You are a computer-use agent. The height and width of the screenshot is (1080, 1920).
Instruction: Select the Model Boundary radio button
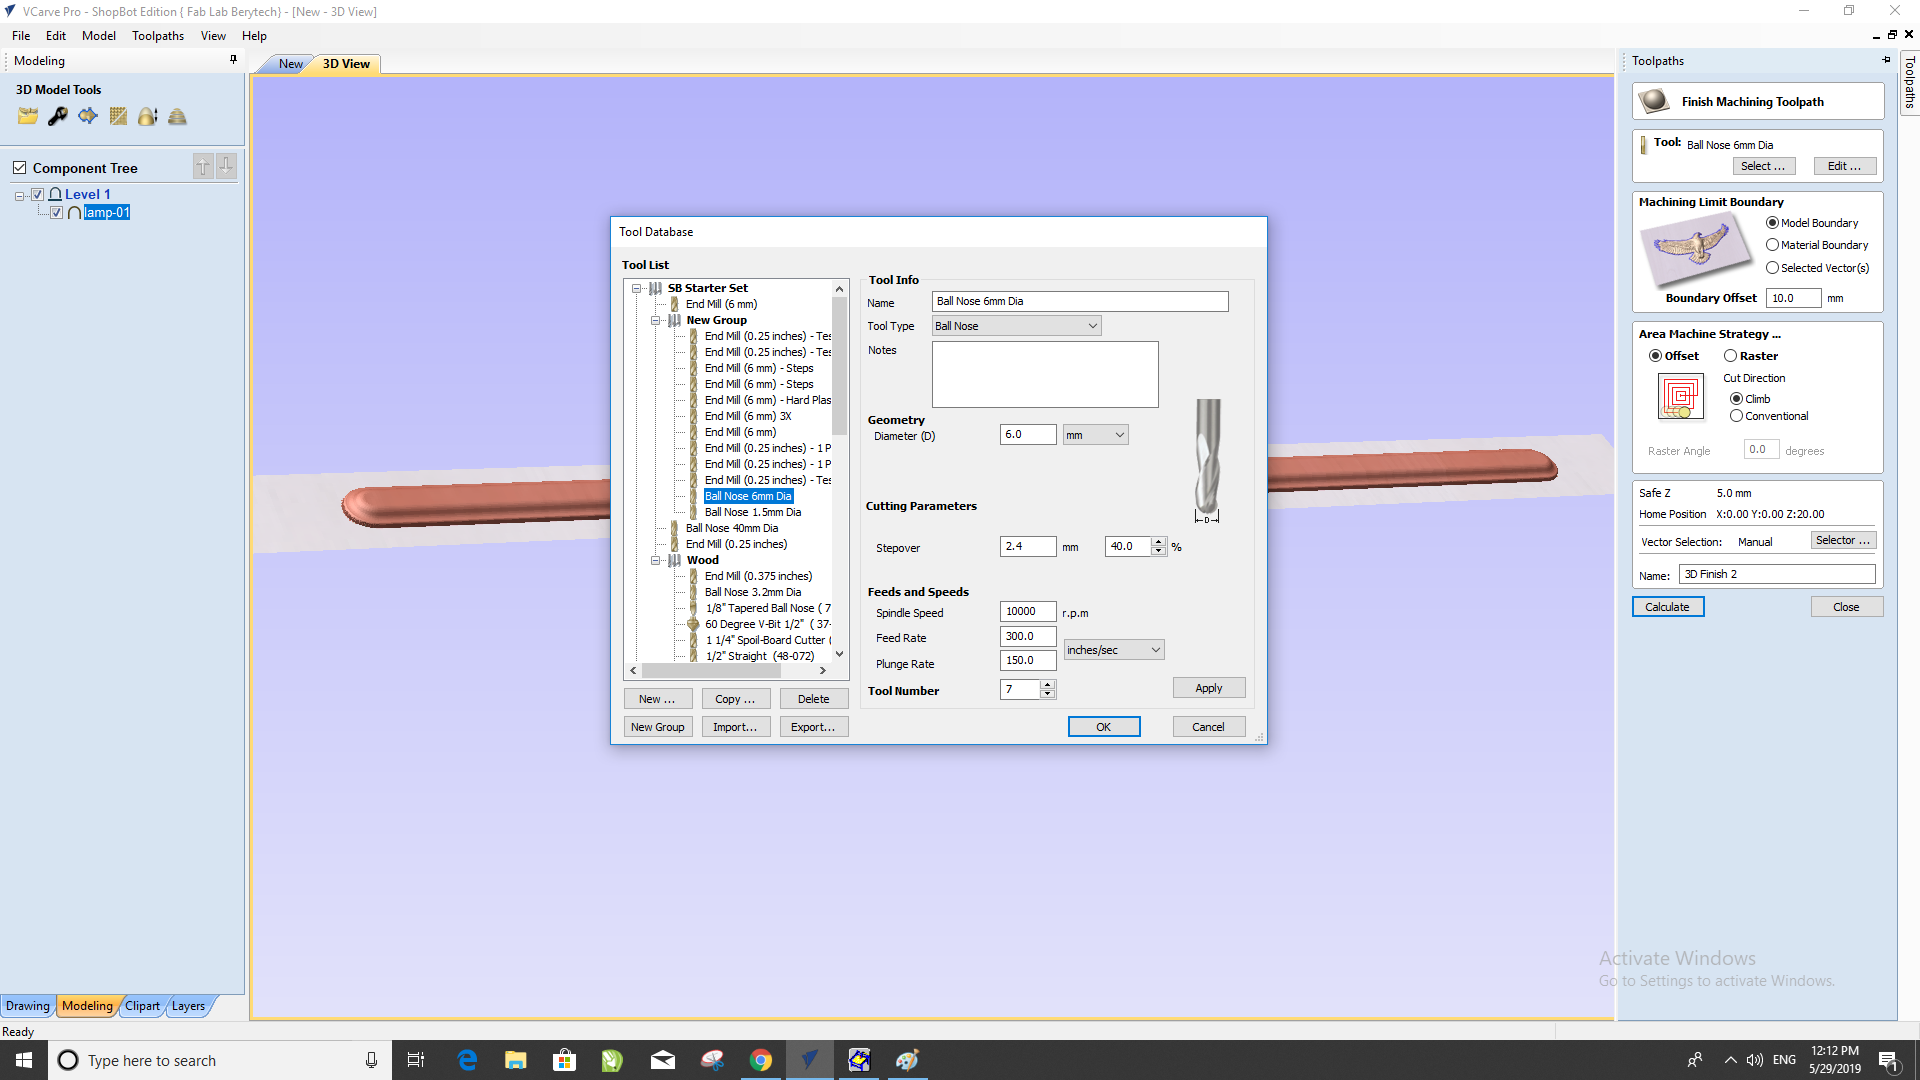pos(1772,223)
